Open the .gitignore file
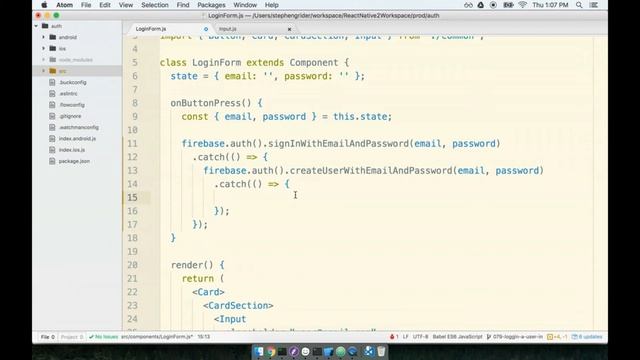This screenshot has height=360, width=640. (70, 116)
